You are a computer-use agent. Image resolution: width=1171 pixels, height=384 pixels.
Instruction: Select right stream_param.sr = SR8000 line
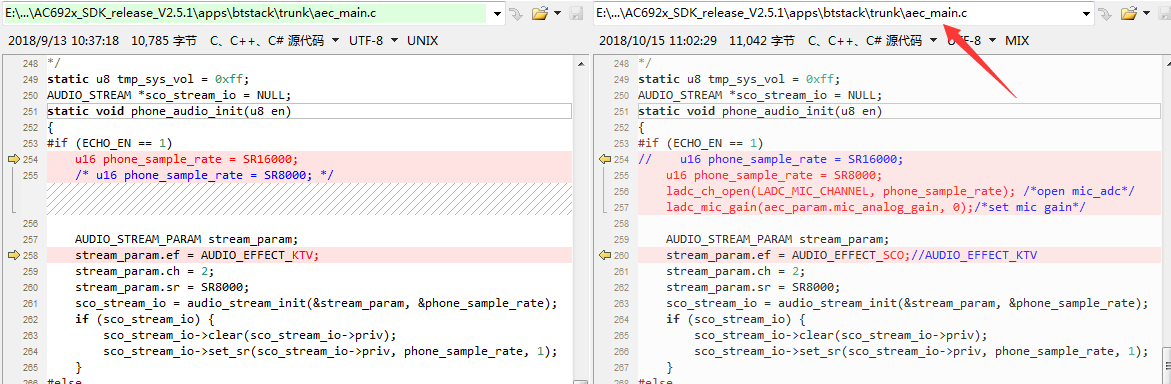[x=753, y=287]
